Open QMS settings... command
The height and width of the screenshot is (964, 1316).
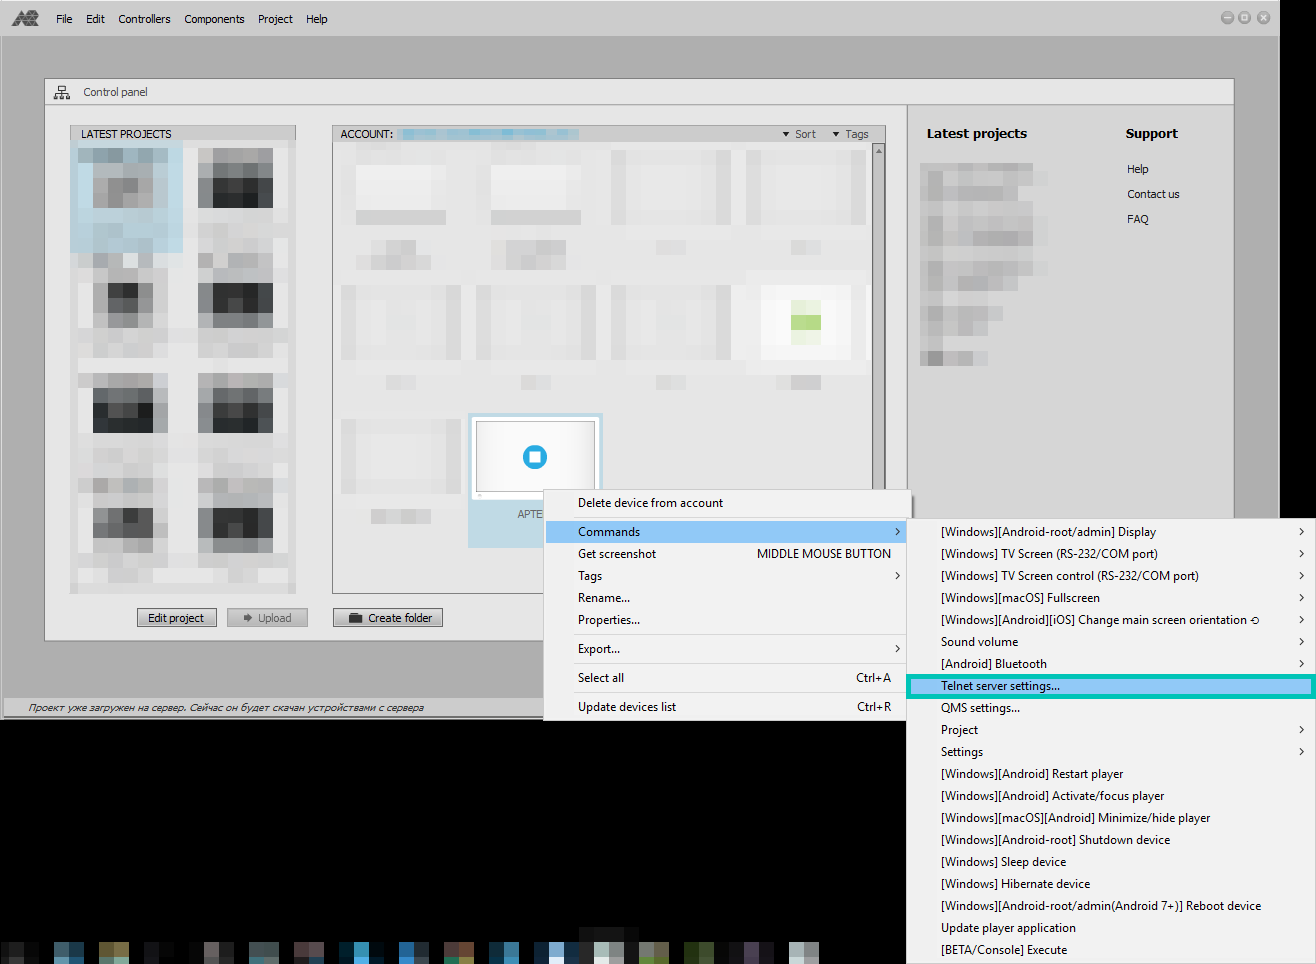coord(1110,708)
